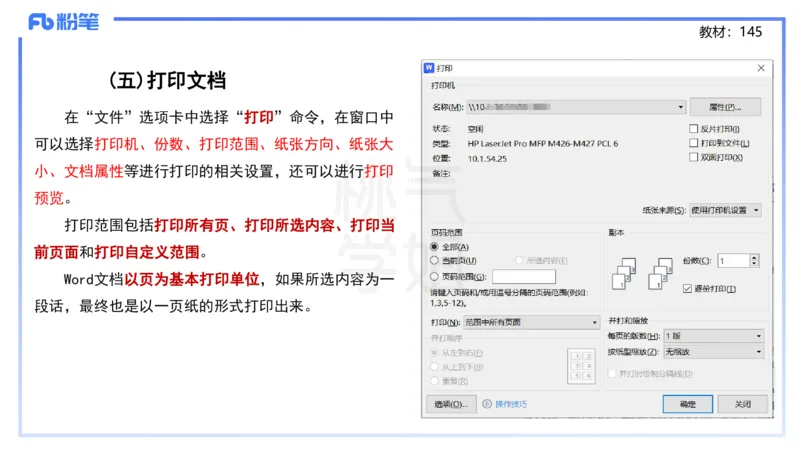Image resolution: width=800 pixels, height=450 pixels.
Task: Open the 纸张来源 dropdown
Action: [x=725, y=210]
